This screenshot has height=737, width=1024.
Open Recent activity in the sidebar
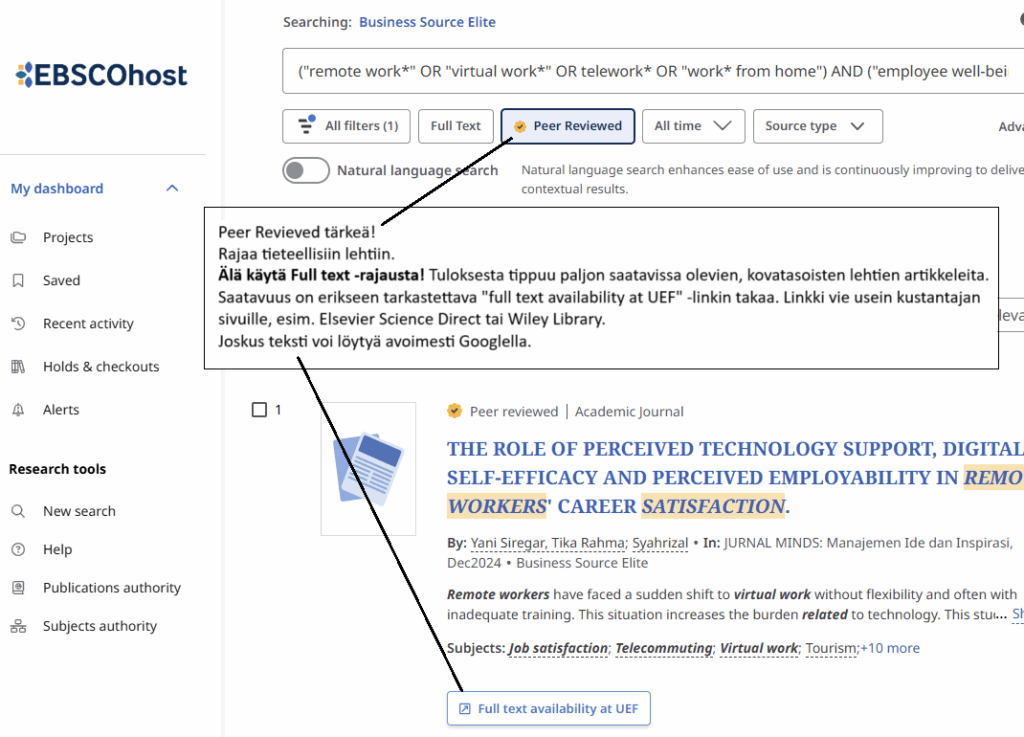pyautogui.click(x=88, y=323)
